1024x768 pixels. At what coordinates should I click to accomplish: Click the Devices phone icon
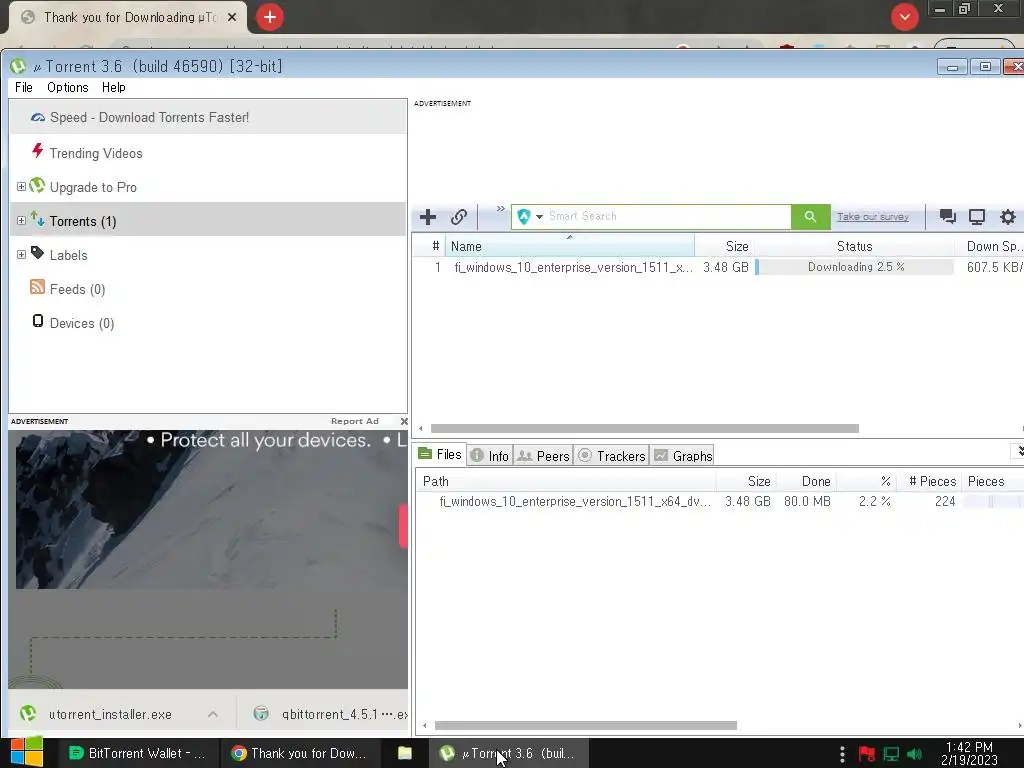(x=38, y=321)
